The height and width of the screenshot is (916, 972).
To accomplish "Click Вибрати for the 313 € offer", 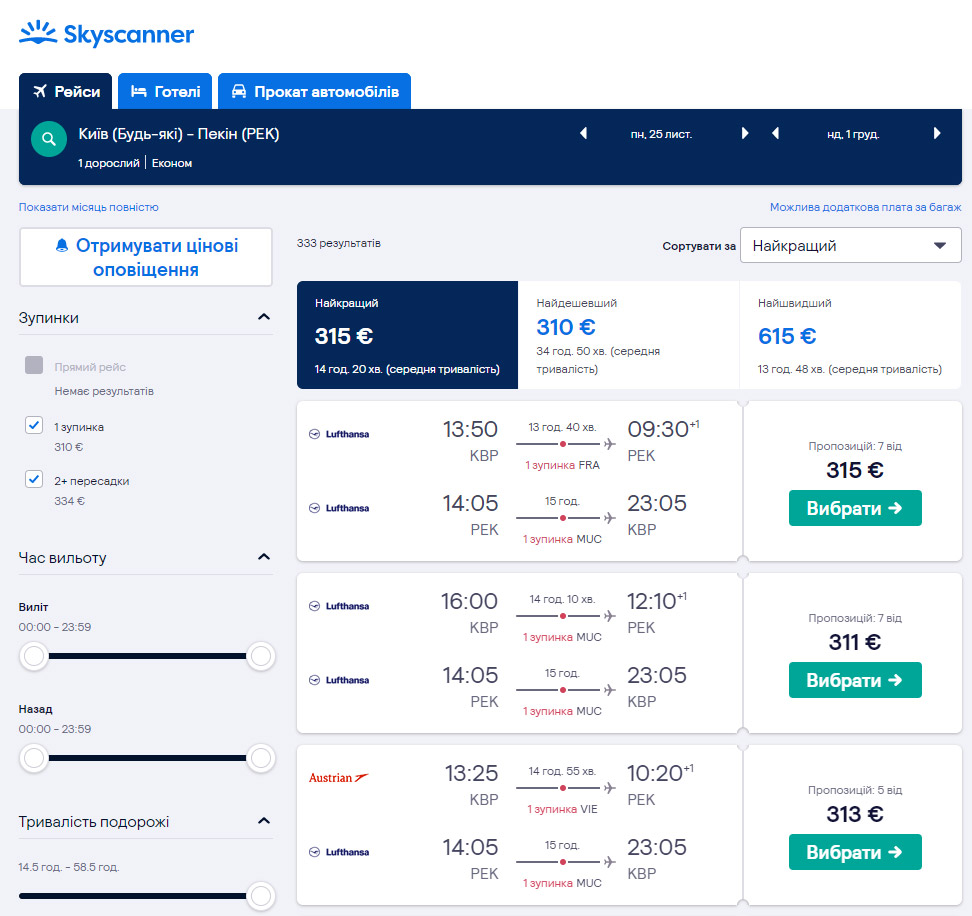I will point(855,852).
